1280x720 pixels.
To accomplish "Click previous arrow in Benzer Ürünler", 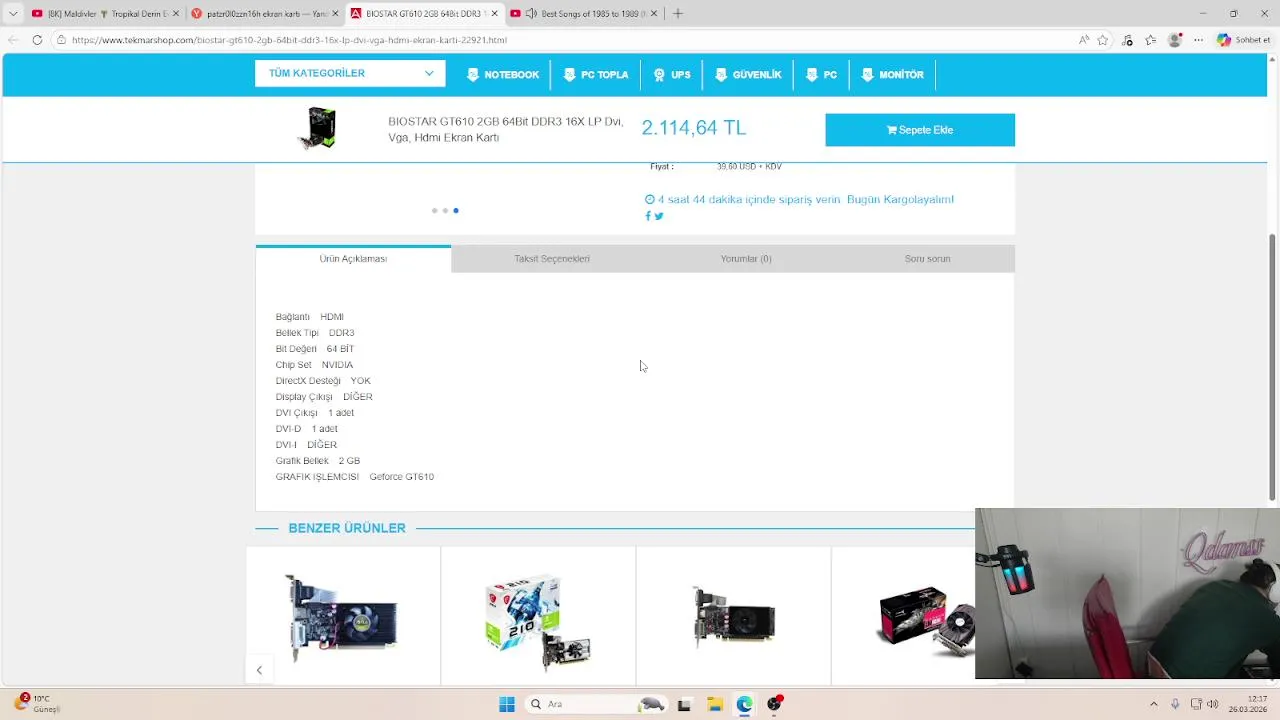I will (x=259, y=670).
